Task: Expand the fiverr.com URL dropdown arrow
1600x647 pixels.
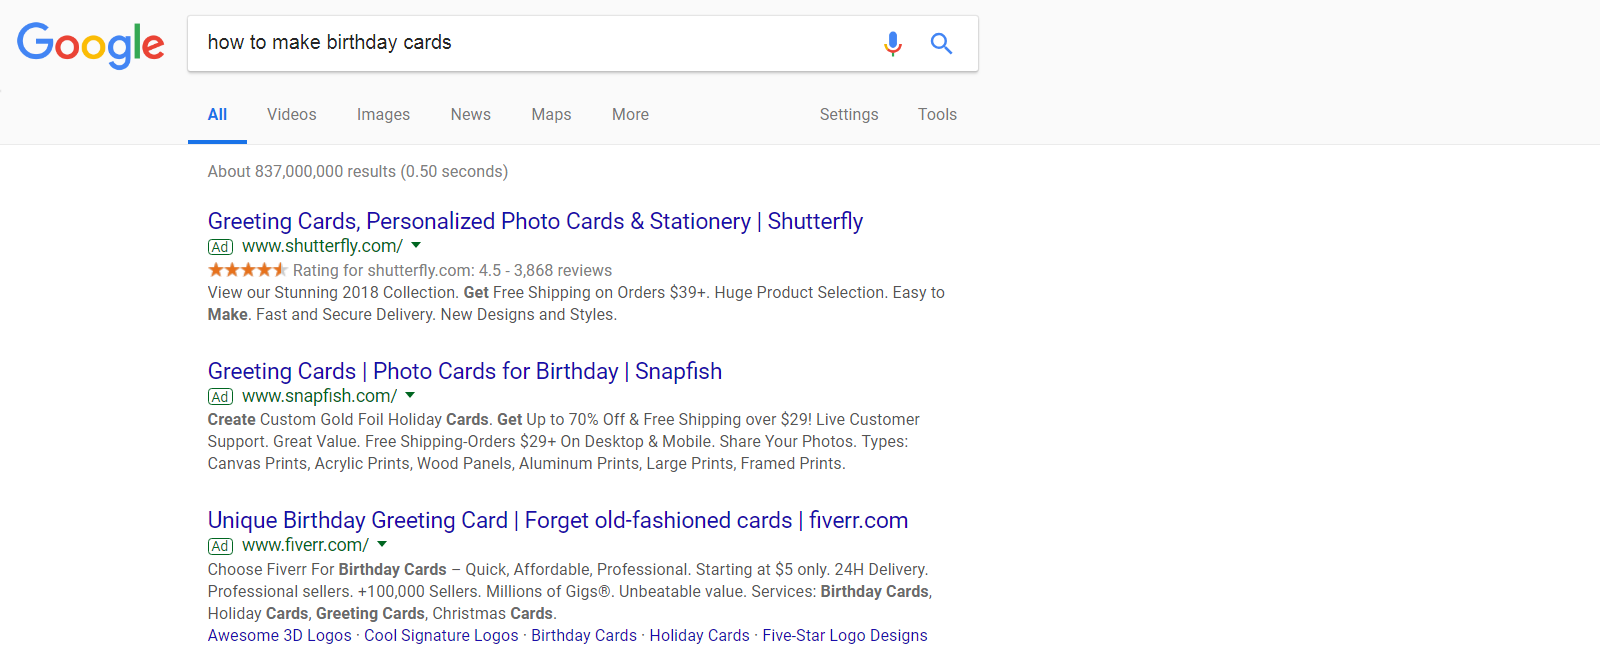Action: tap(382, 545)
